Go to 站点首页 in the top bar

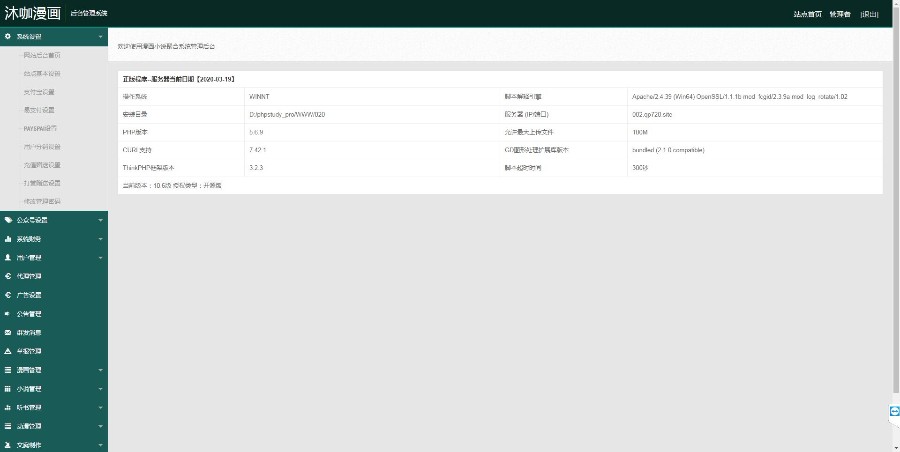click(x=807, y=14)
